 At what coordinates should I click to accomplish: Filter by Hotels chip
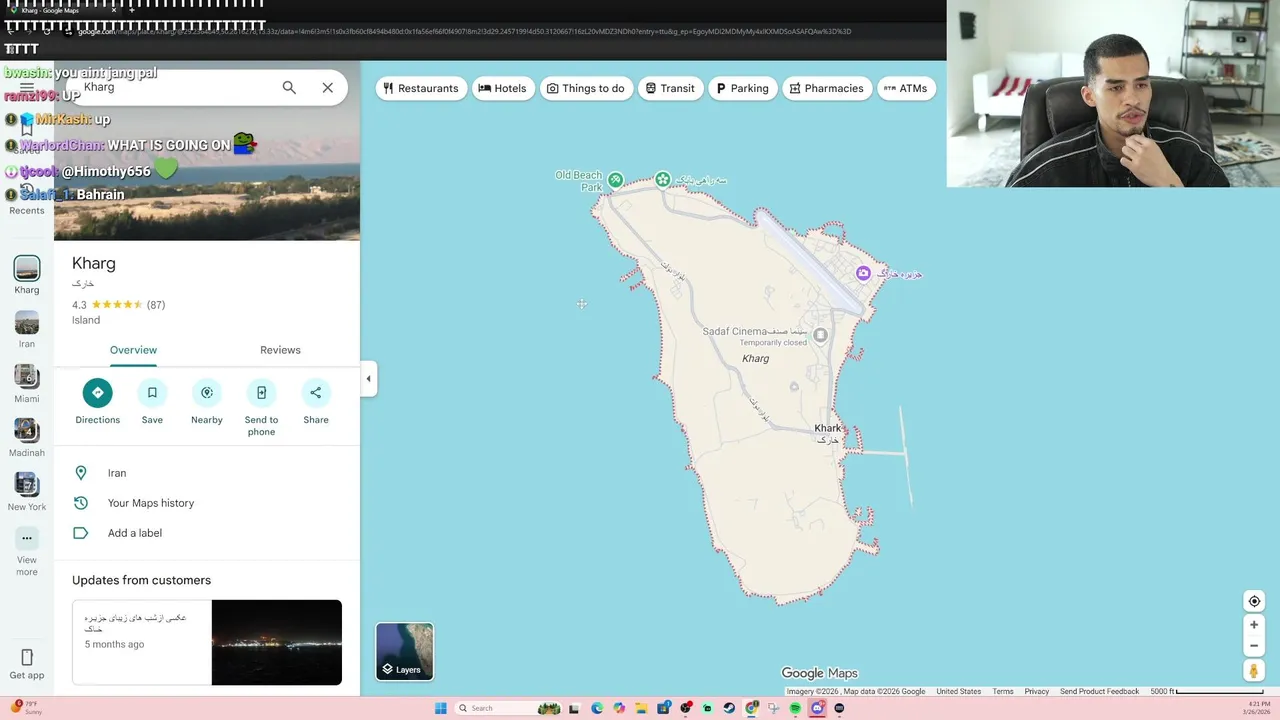click(x=502, y=88)
